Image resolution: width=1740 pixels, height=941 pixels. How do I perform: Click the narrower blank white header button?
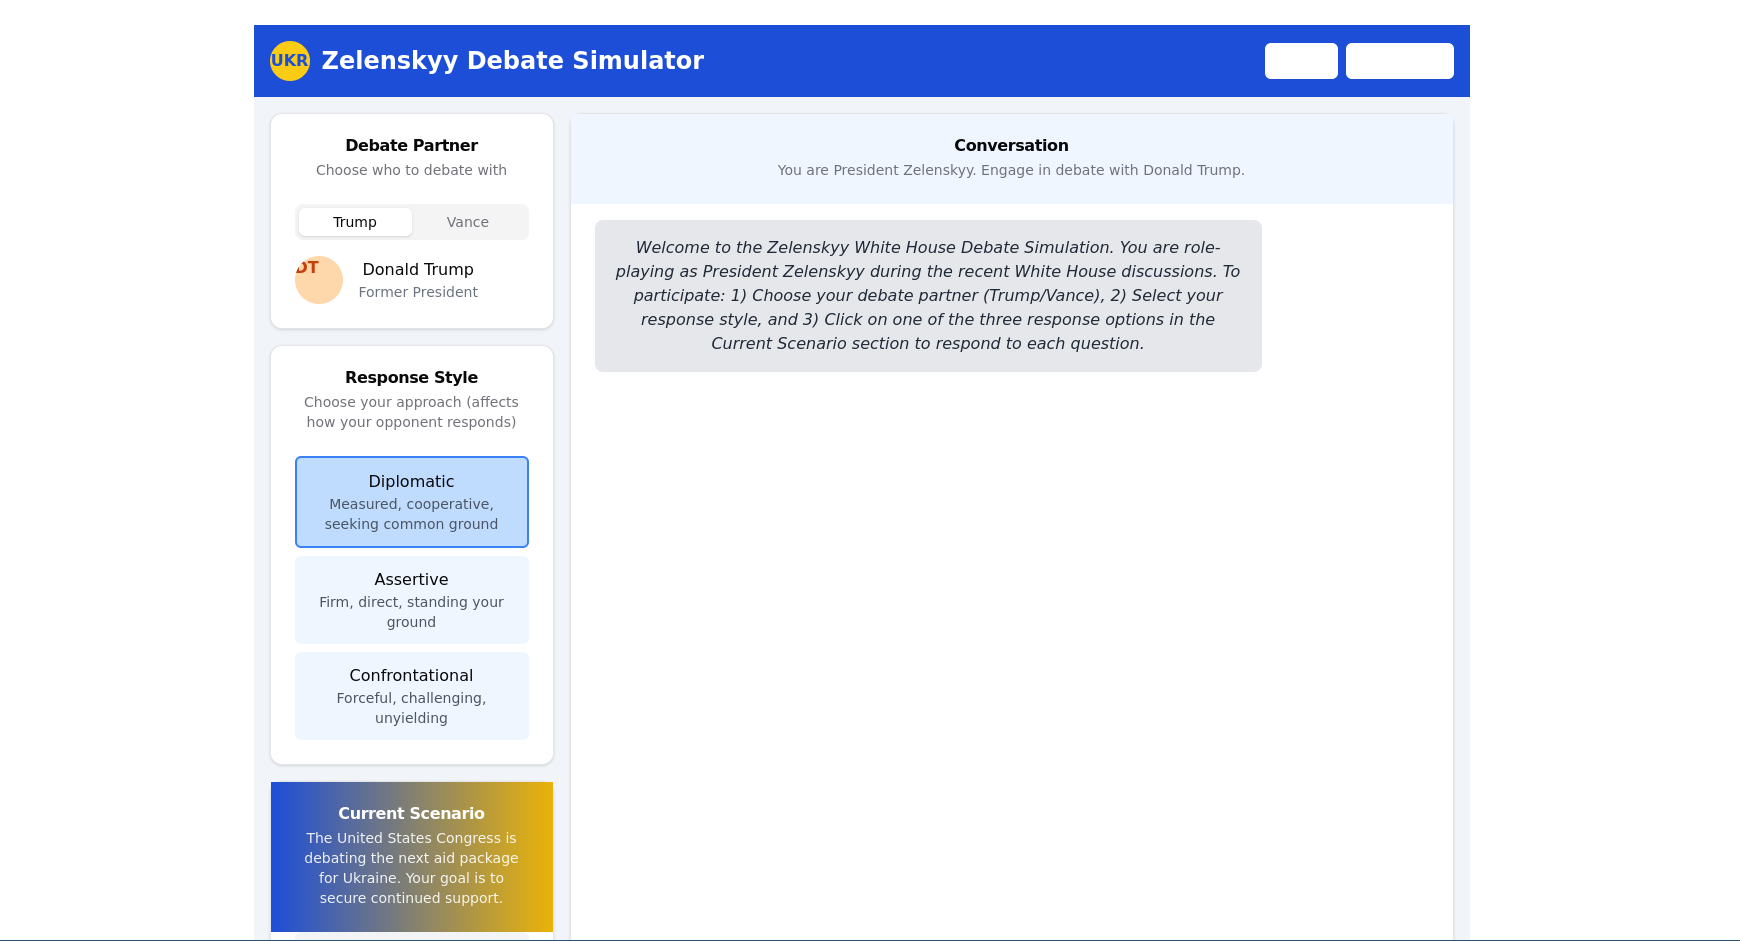pos(1301,61)
